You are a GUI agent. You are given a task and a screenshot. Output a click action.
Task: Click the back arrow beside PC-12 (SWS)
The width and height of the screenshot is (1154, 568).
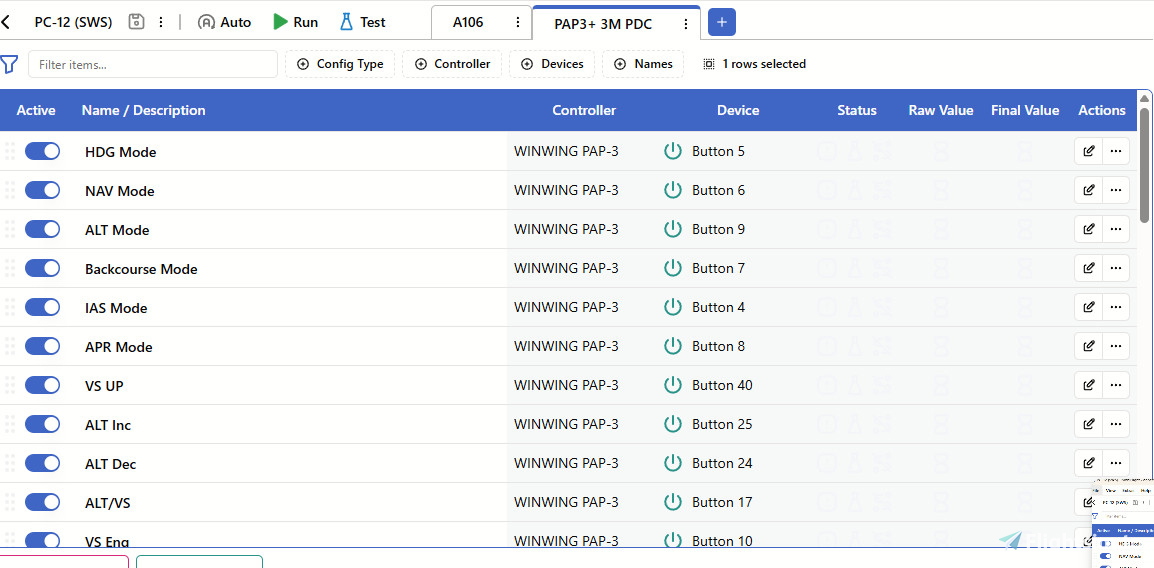6,22
